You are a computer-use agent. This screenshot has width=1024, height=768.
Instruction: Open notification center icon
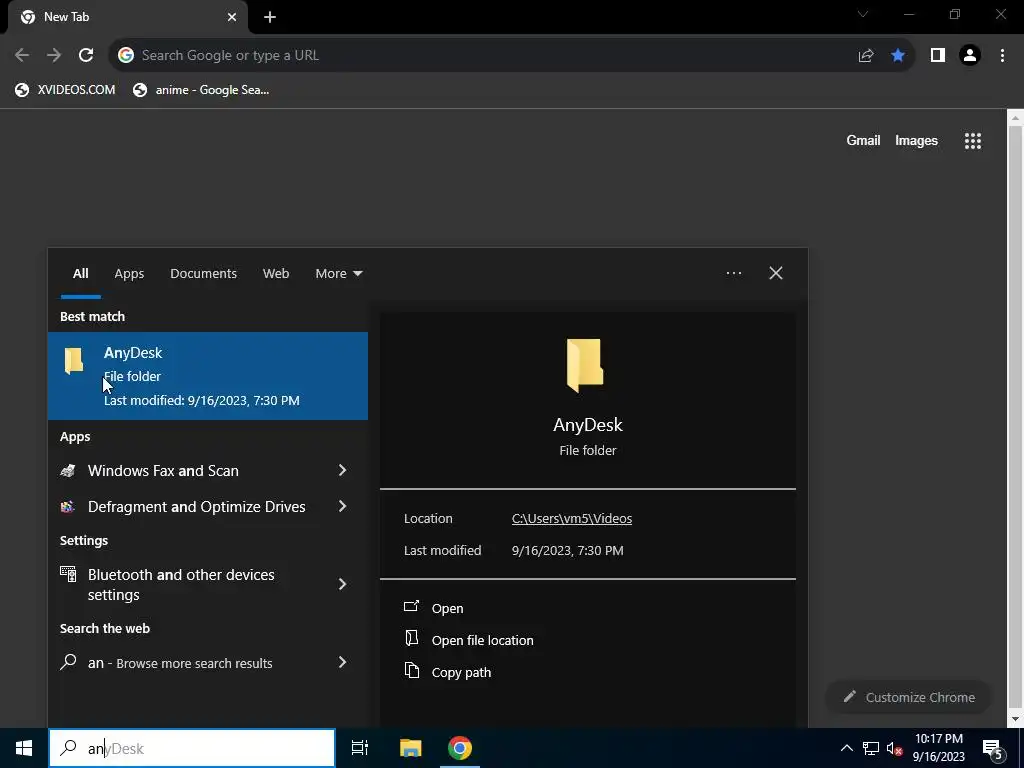pos(993,748)
